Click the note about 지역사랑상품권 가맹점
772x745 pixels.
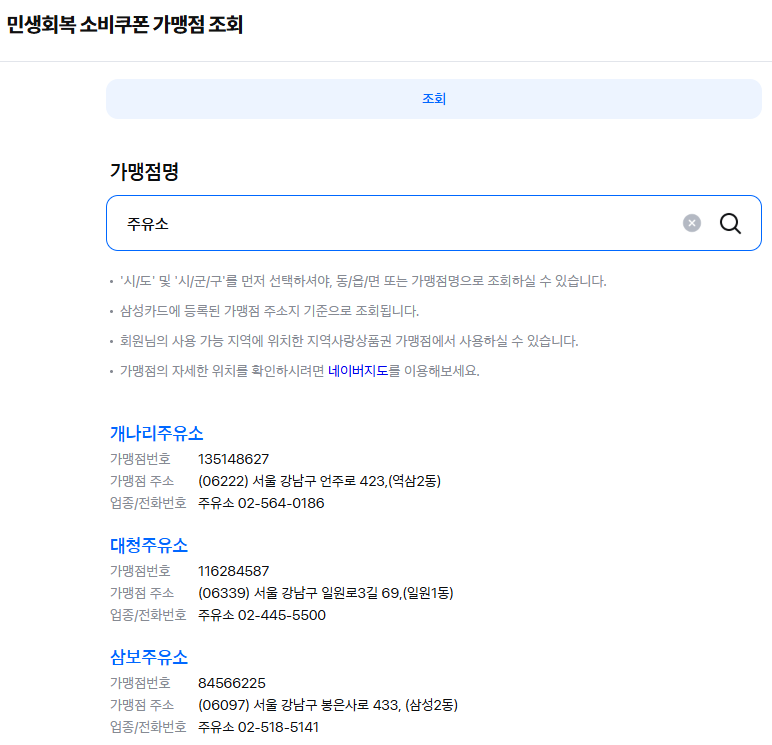(349, 341)
